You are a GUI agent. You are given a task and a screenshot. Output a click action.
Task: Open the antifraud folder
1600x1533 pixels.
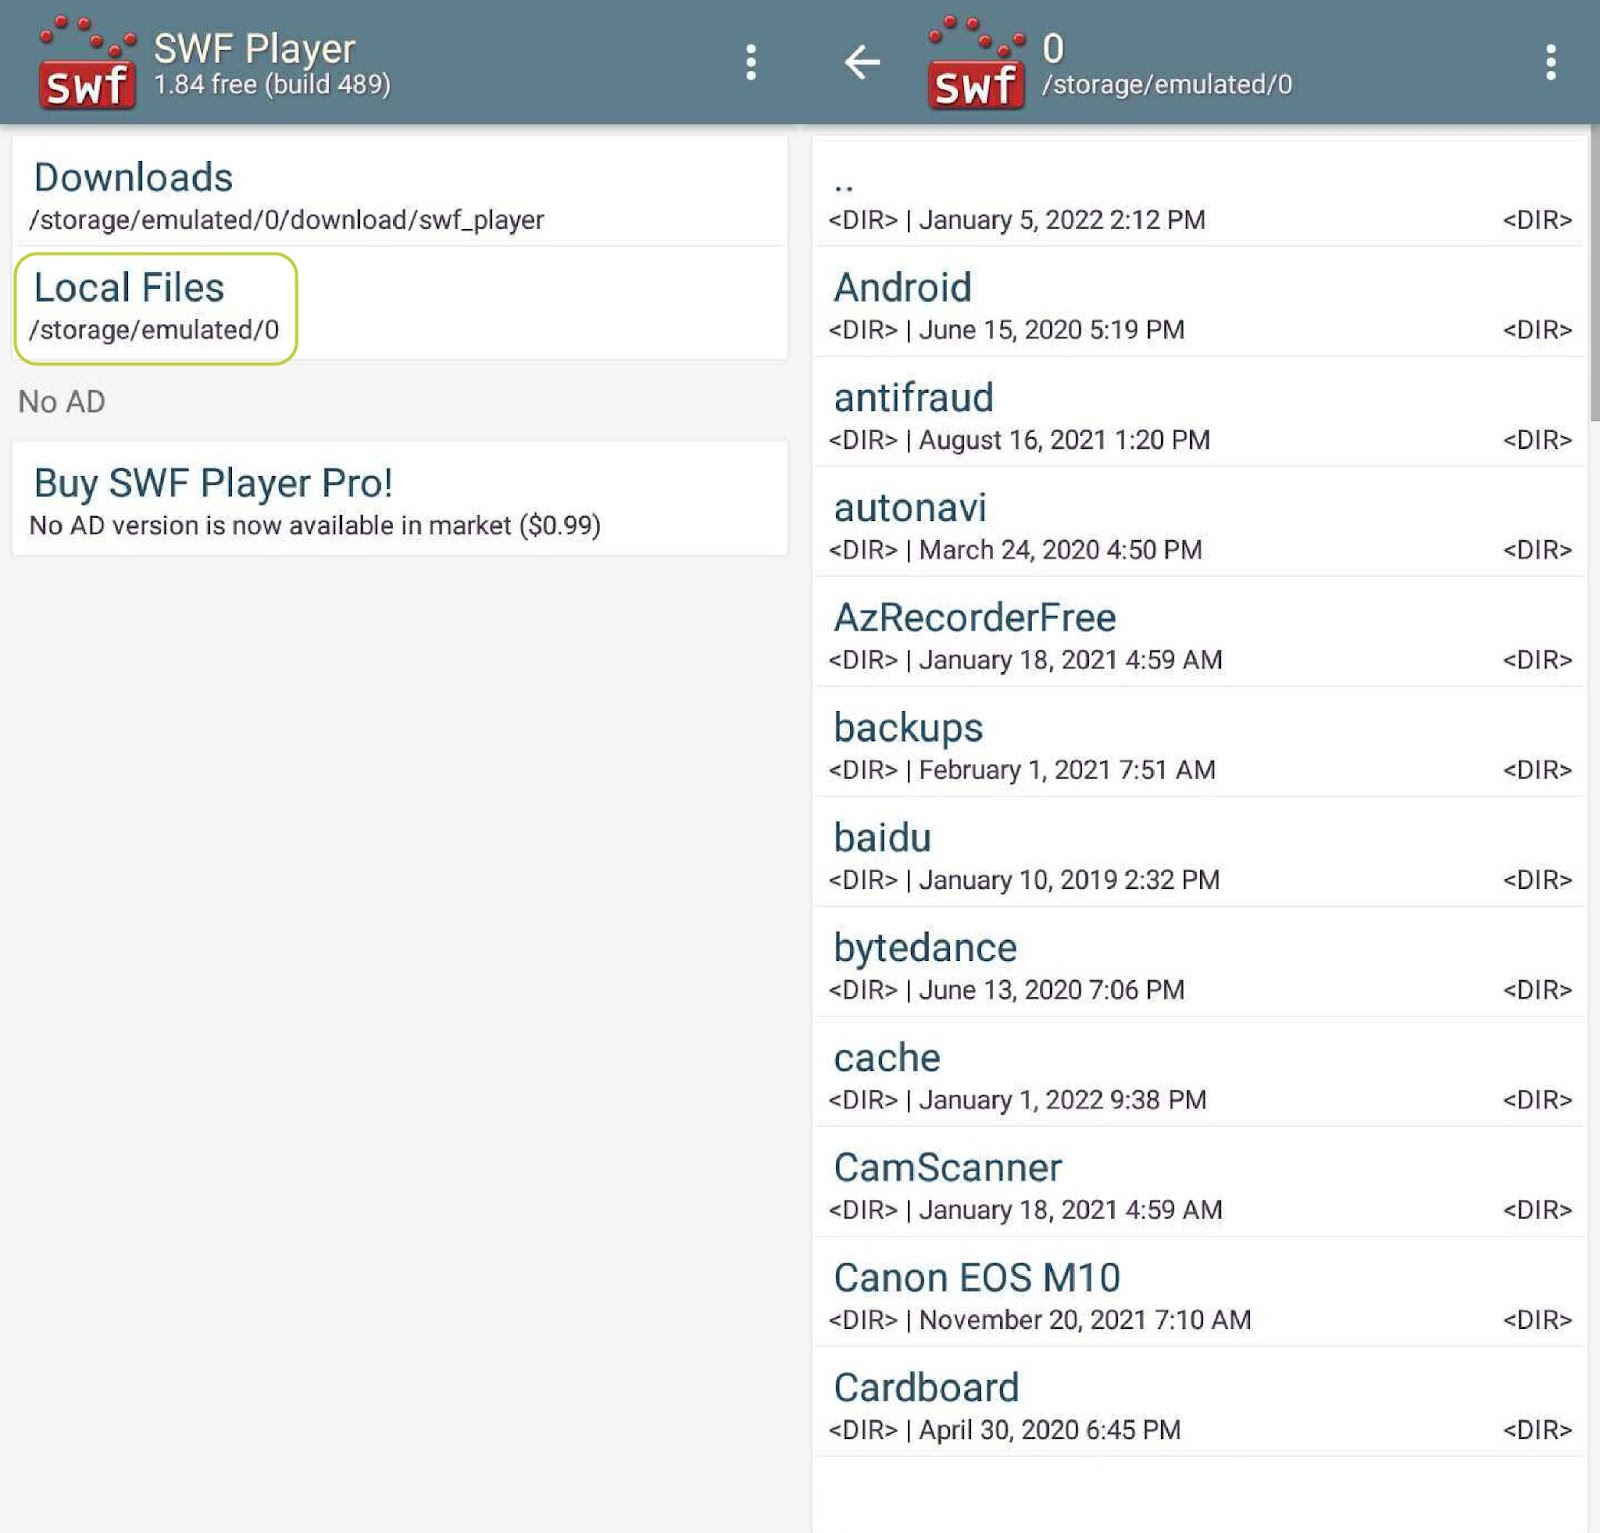[x=1200, y=413]
